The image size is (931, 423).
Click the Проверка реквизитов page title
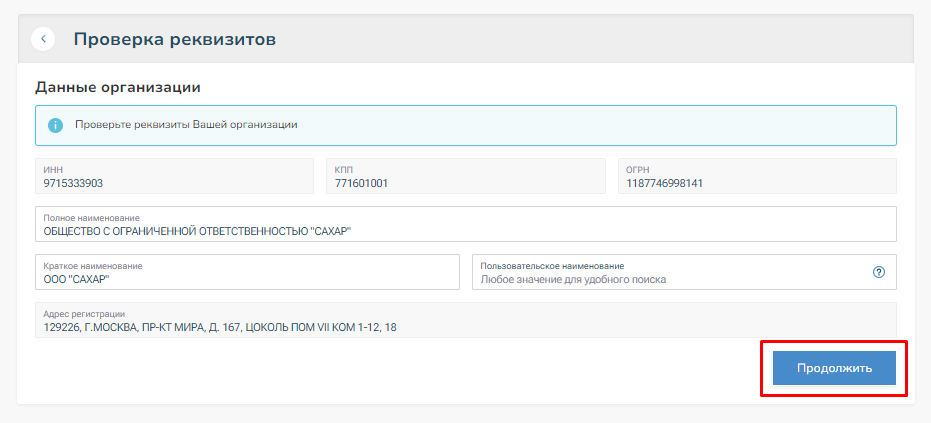tap(174, 40)
